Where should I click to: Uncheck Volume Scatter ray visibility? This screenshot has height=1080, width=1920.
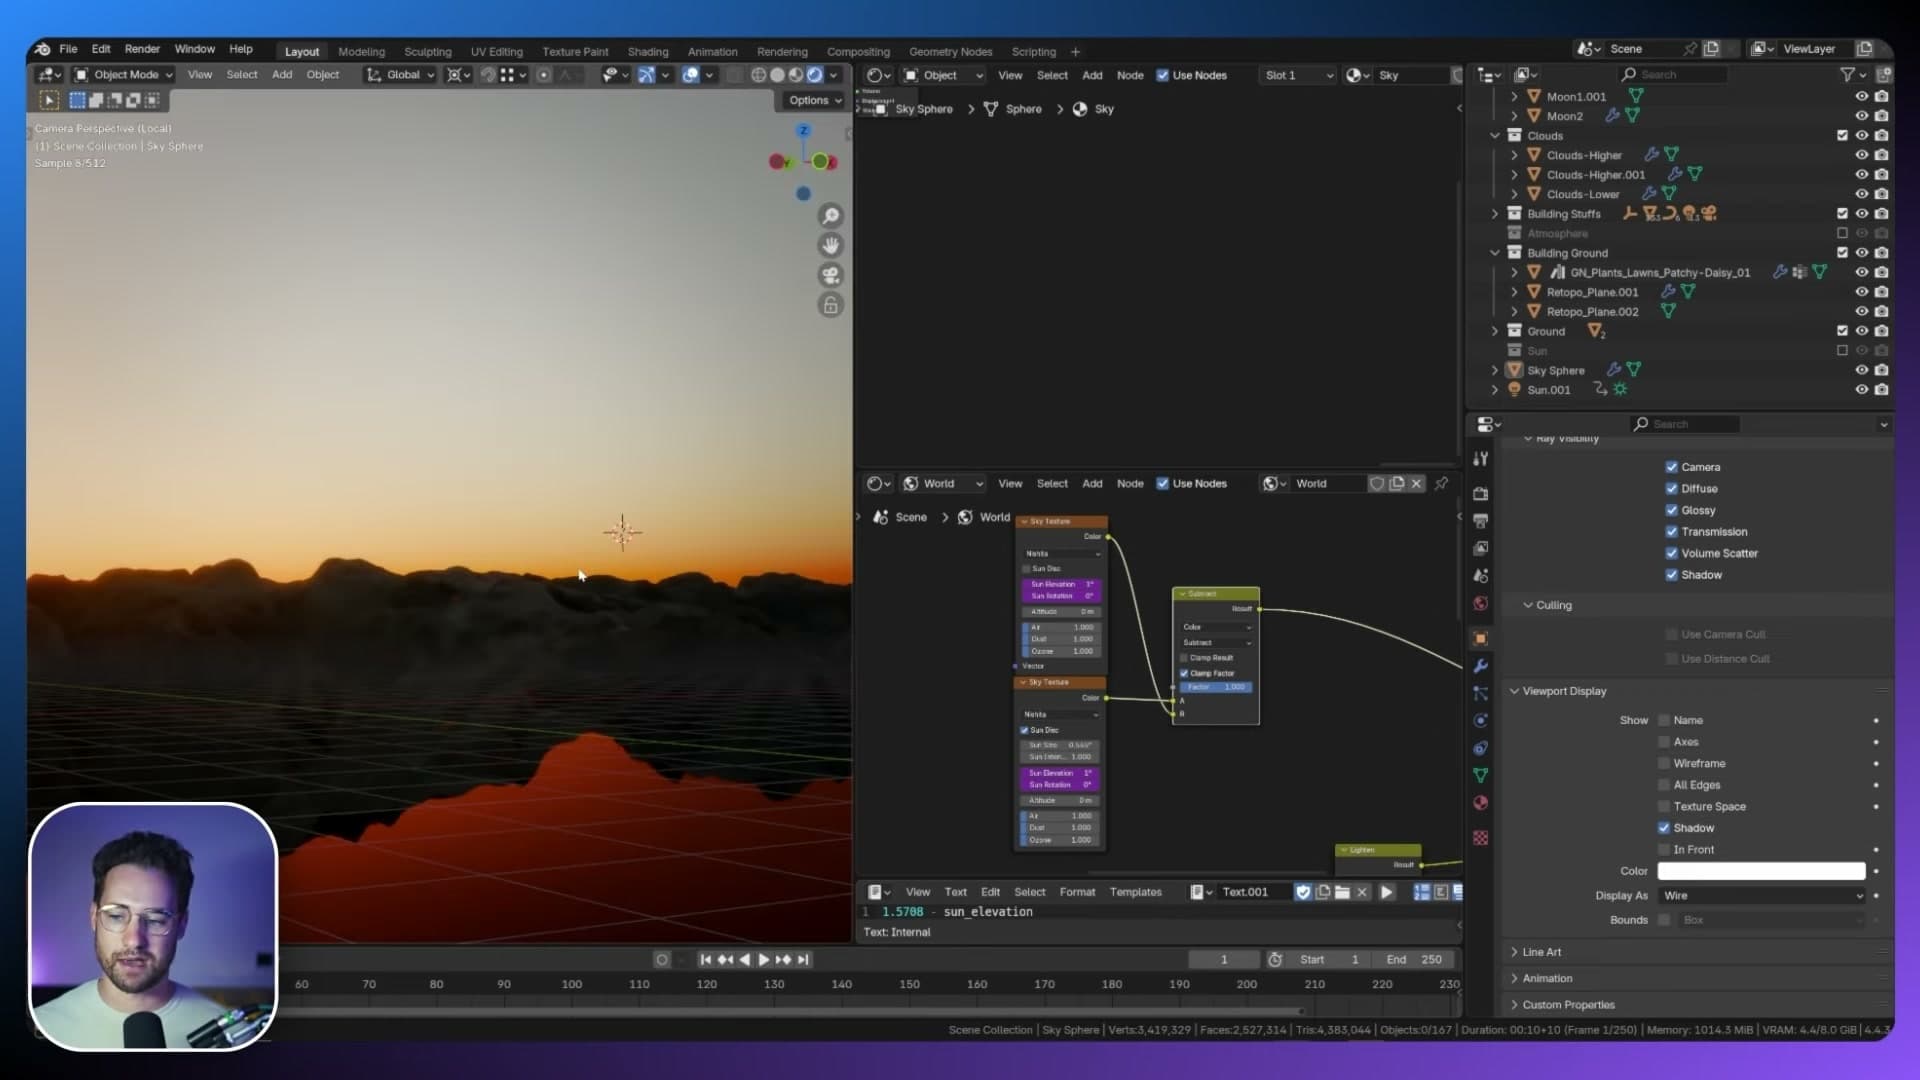pos(1671,553)
